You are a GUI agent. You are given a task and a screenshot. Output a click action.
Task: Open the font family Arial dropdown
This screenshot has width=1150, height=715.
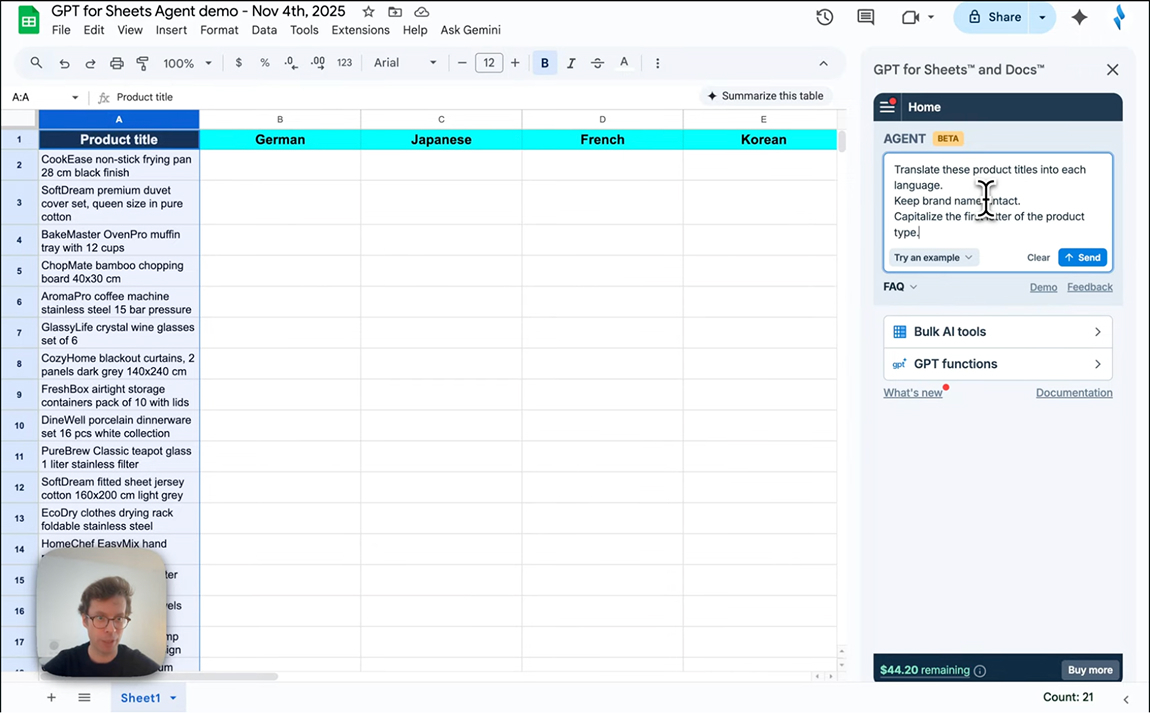(405, 63)
